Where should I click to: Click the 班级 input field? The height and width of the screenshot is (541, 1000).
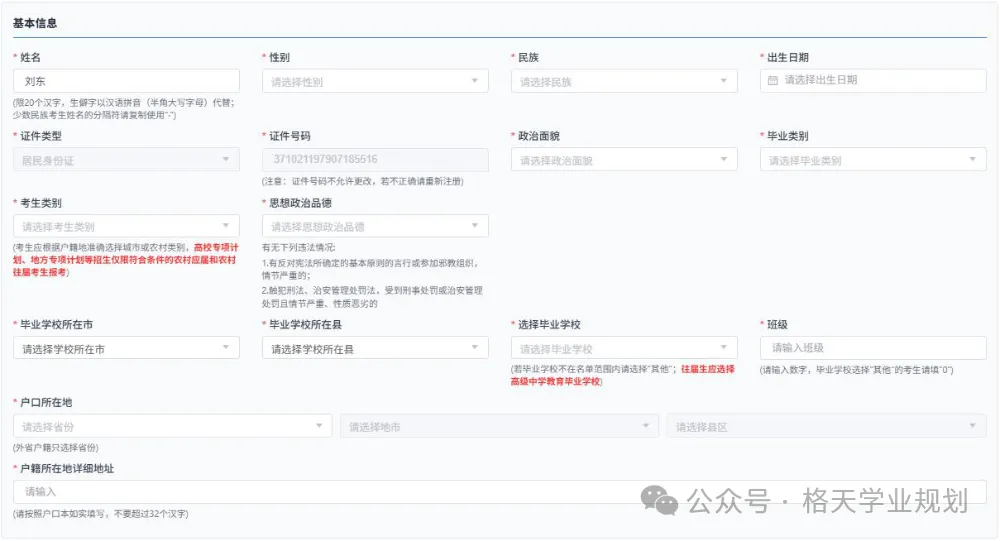873,348
